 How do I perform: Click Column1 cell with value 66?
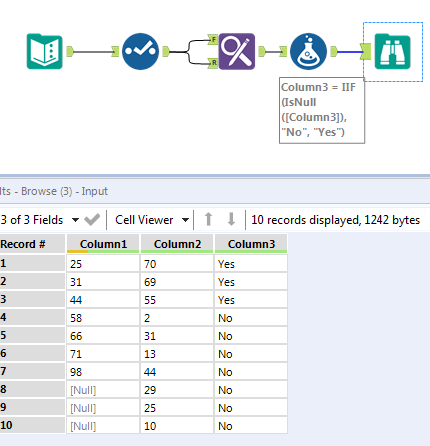pyautogui.click(x=103, y=336)
